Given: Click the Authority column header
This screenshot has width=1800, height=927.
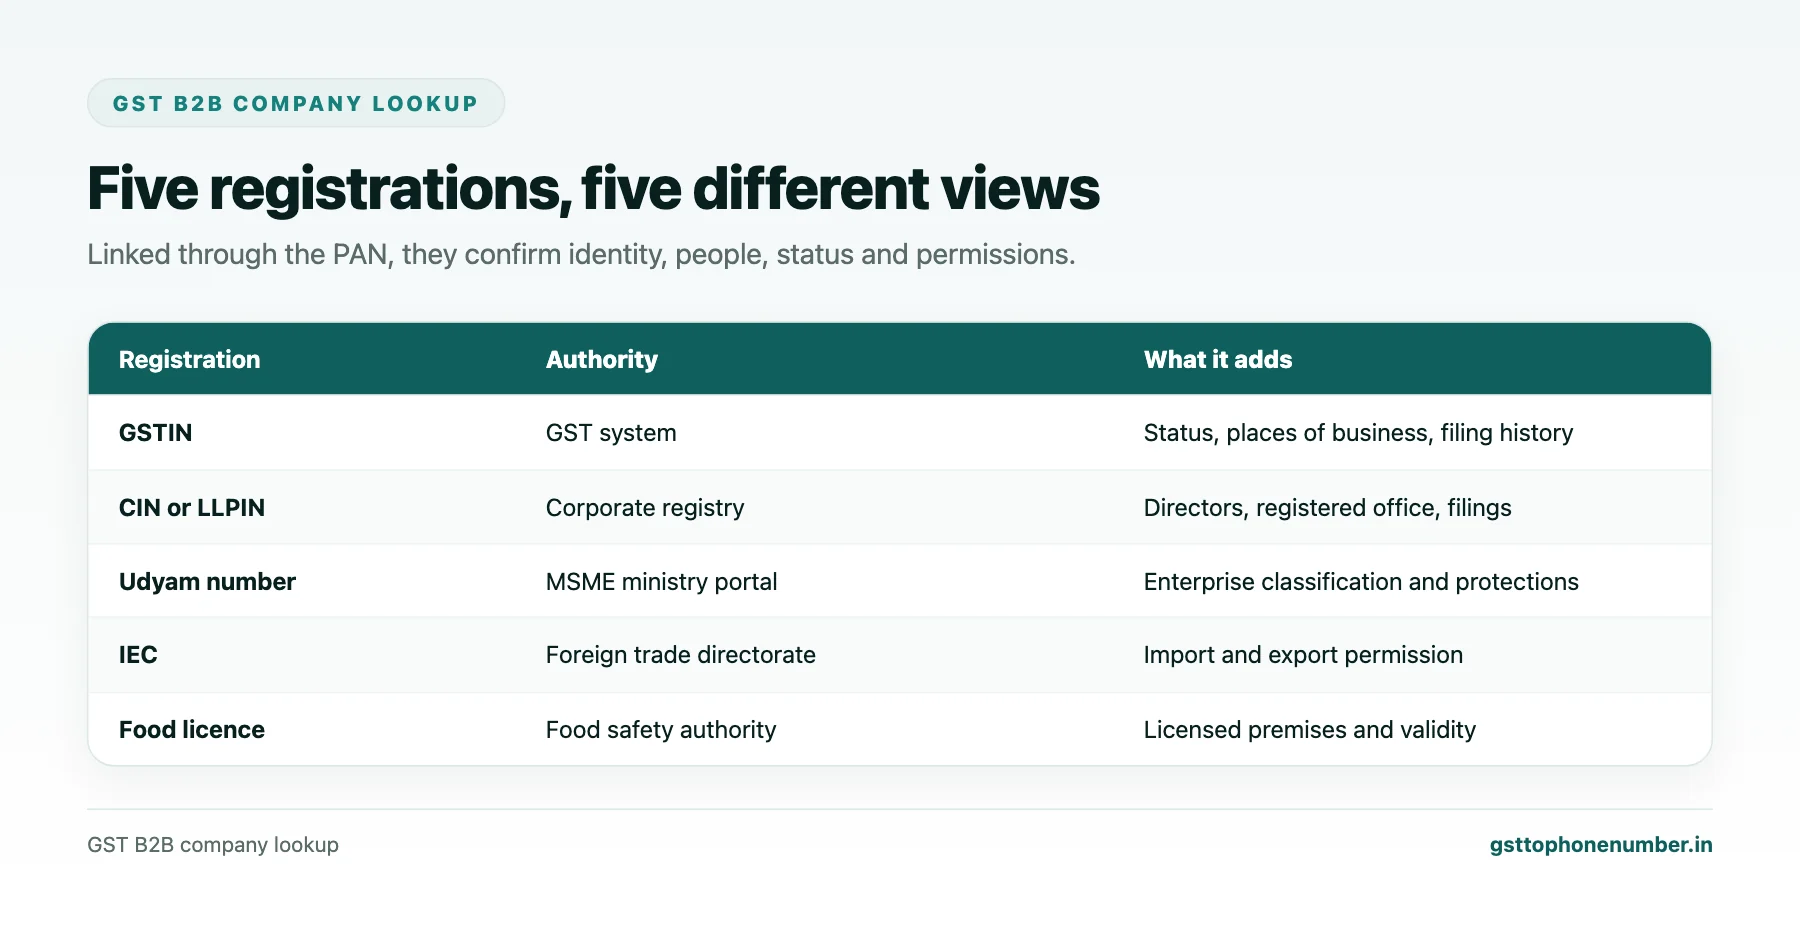Looking at the screenshot, I should [x=602, y=360].
